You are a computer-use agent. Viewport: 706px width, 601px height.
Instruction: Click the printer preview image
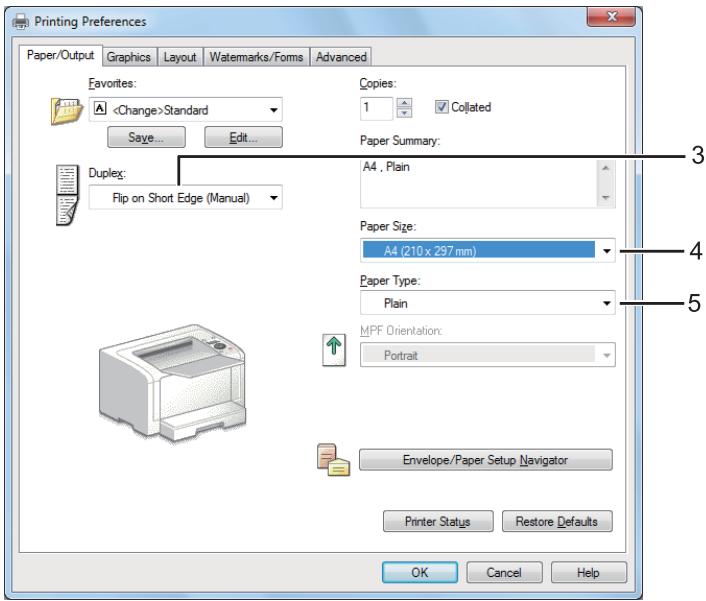[x=173, y=383]
